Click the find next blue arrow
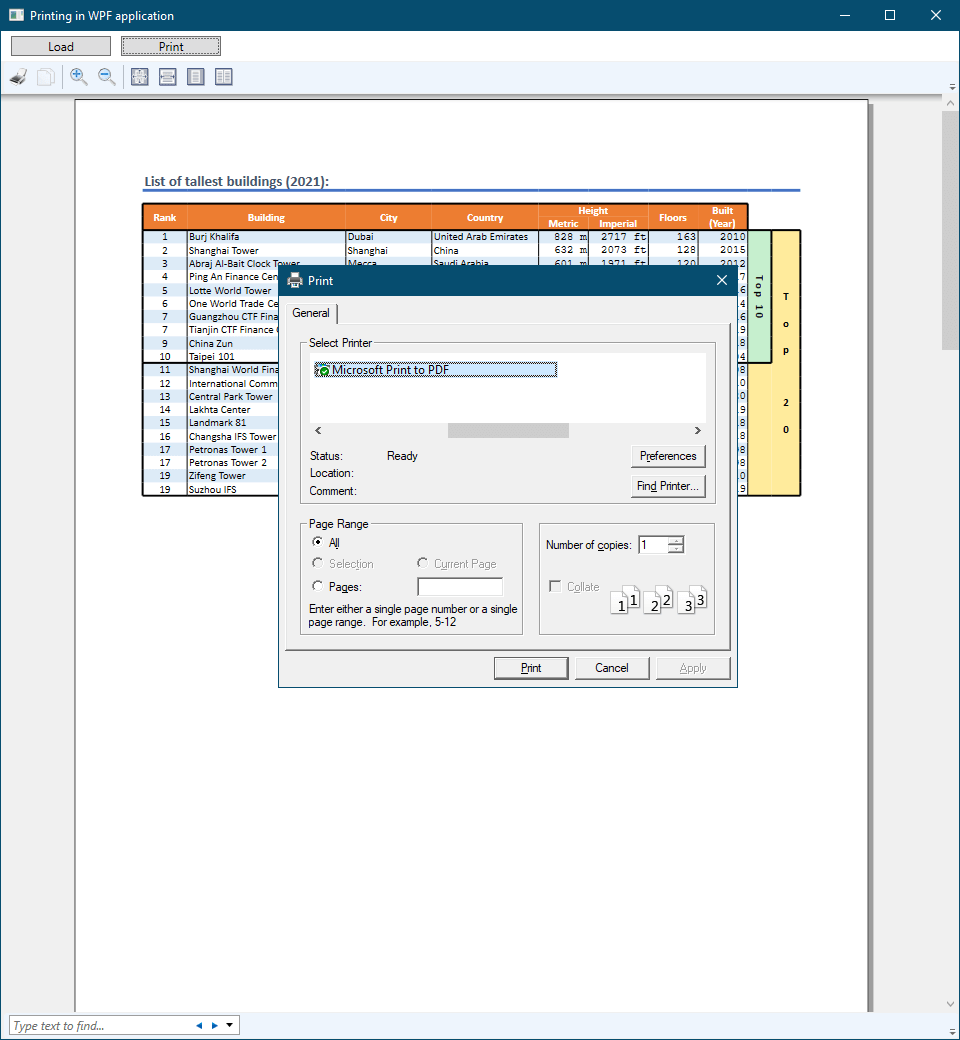 pyautogui.click(x=214, y=1025)
